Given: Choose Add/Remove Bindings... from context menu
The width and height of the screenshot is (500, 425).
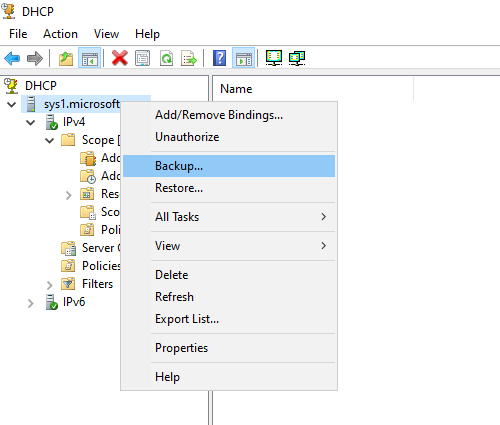Looking at the screenshot, I should pyautogui.click(x=229, y=115).
